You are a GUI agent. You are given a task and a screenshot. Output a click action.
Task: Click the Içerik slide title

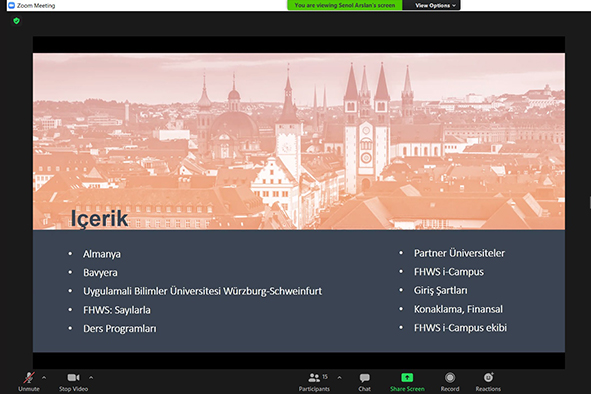click(100, 218)
